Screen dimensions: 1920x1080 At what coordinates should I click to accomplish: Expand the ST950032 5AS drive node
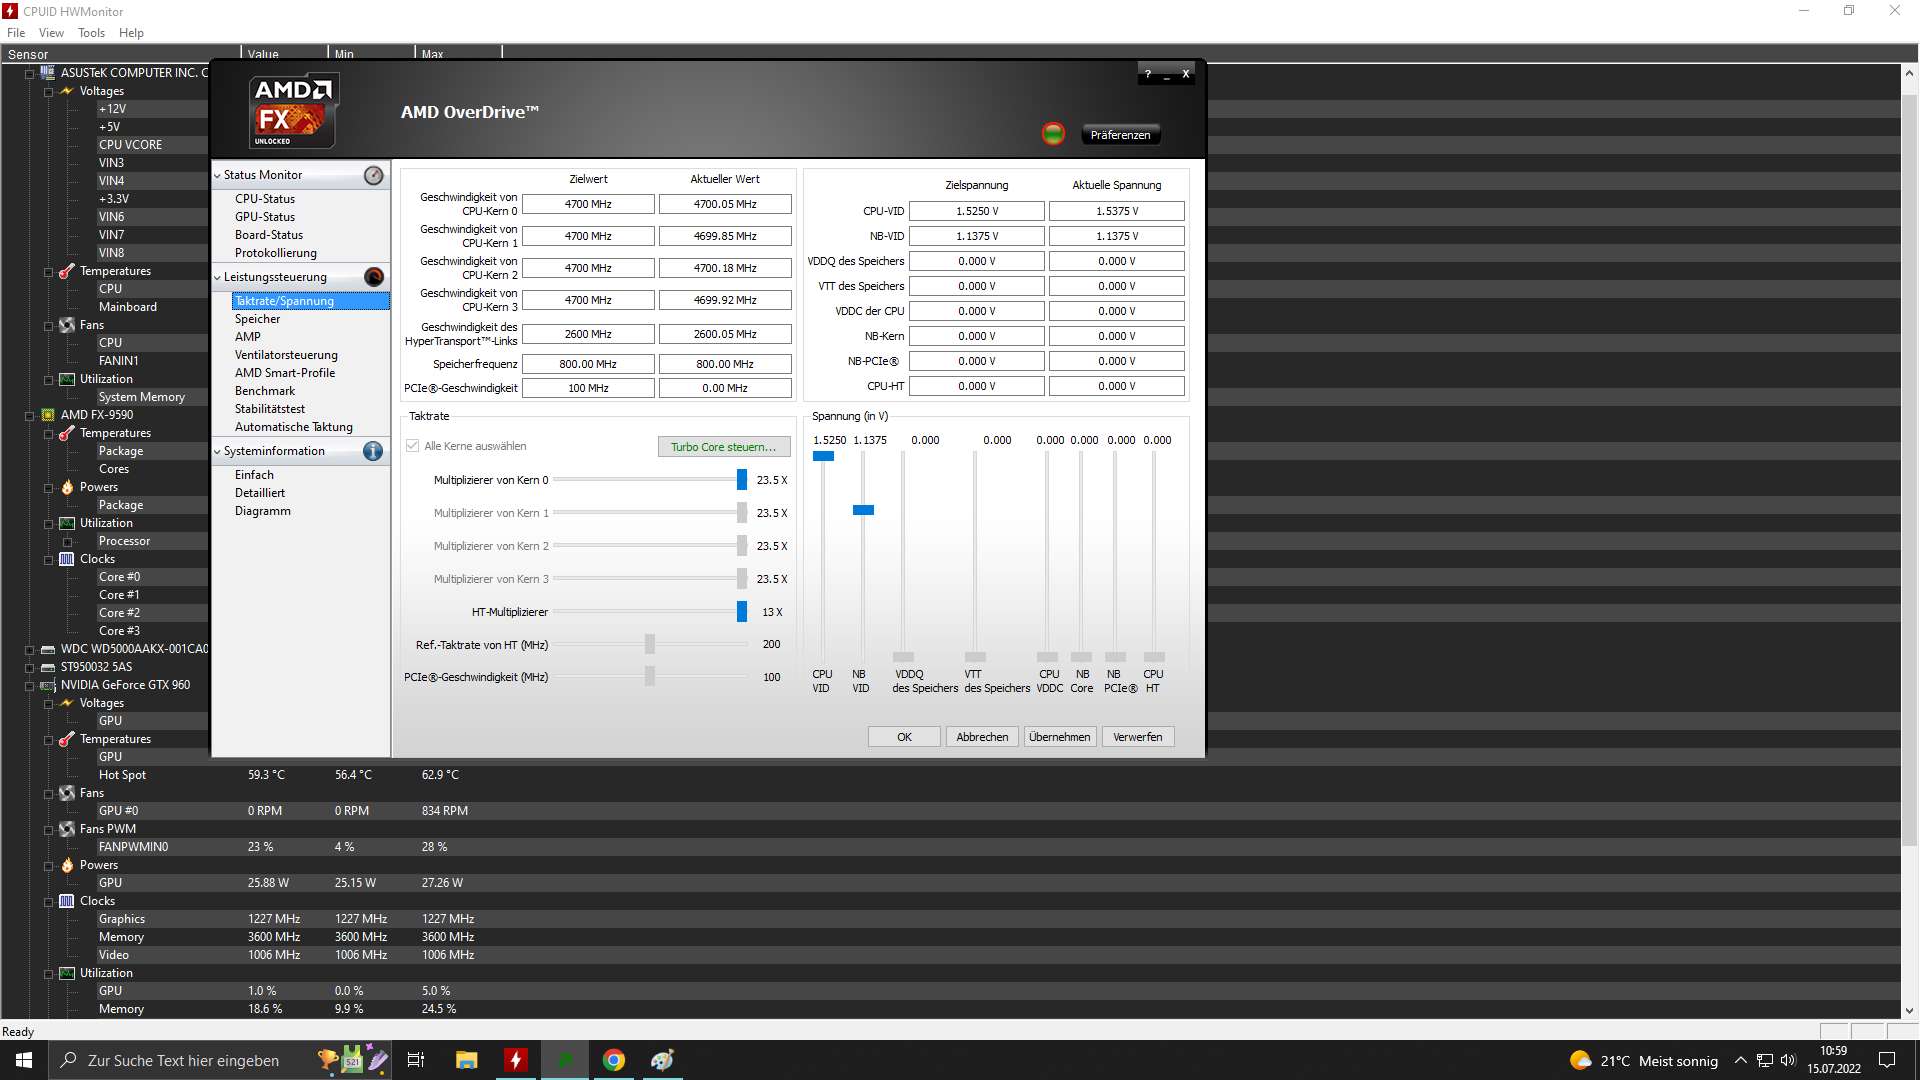(x=30, y=668)
